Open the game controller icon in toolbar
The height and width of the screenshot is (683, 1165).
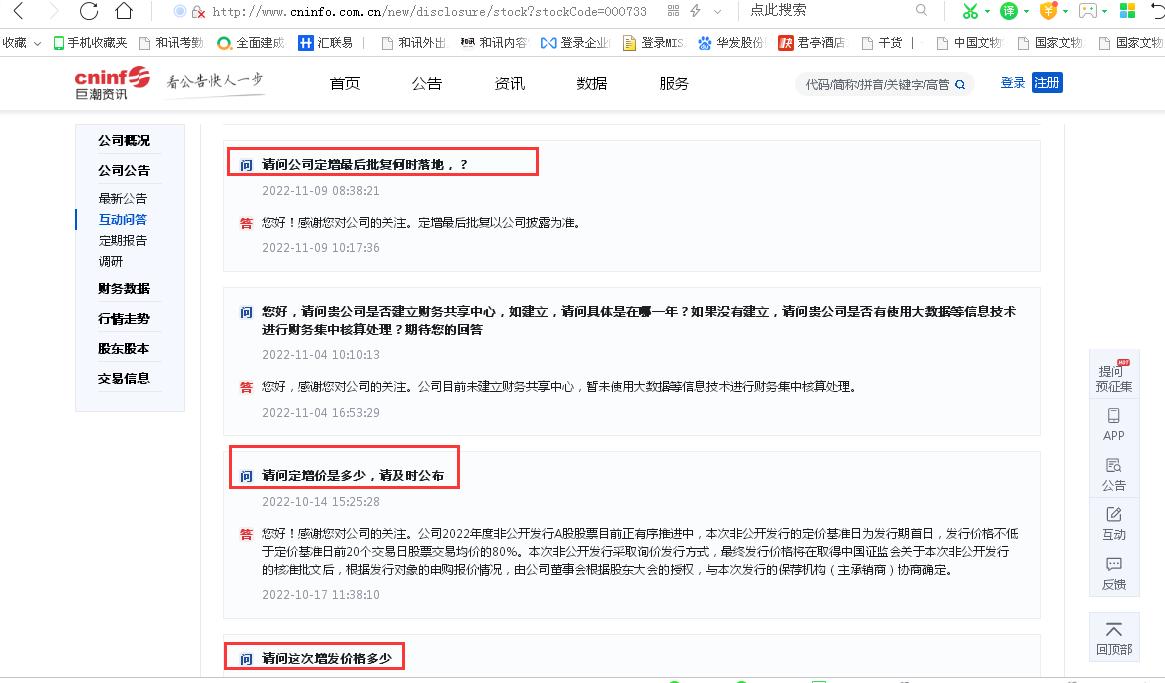coord(1088,11)
